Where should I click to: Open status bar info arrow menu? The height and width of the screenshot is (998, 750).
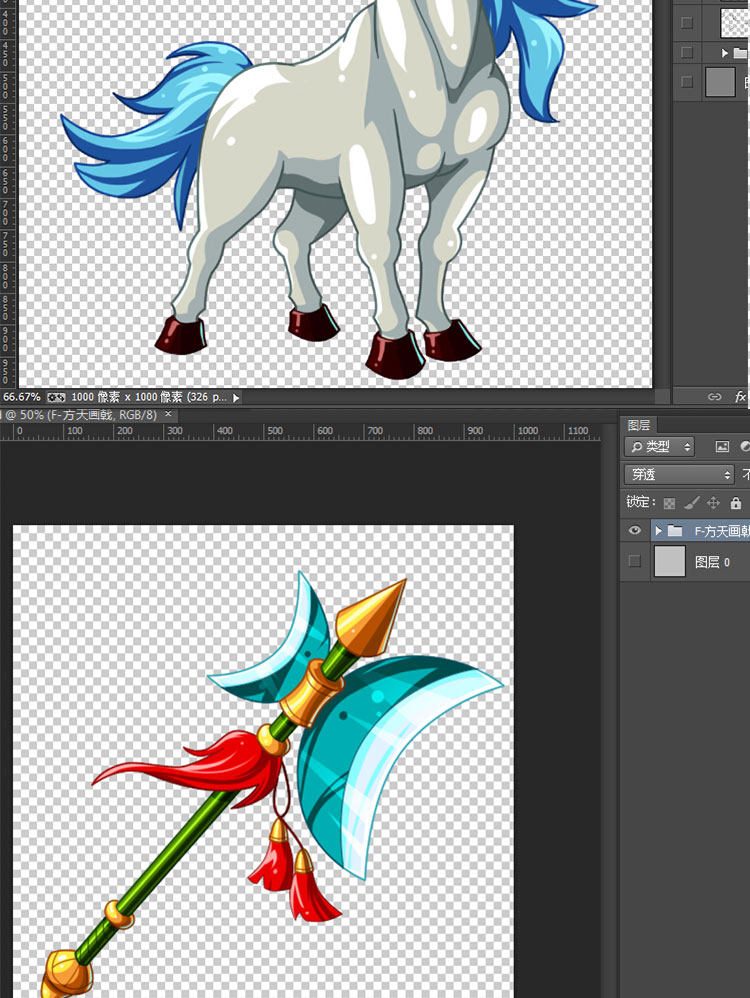click(x=236, y=397)
